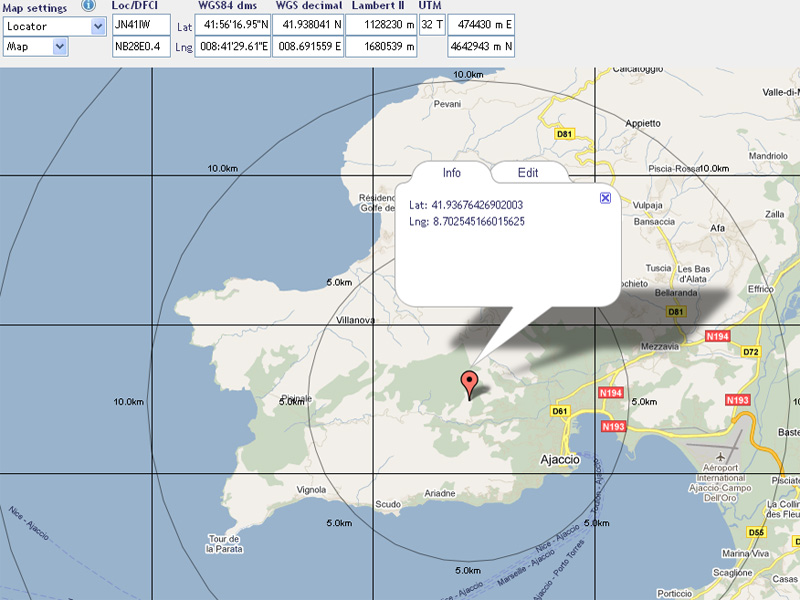Viewport: 800px width, 600px height.
Task: Click the UTM easting field 474430 m E
Action: (481, 24)
